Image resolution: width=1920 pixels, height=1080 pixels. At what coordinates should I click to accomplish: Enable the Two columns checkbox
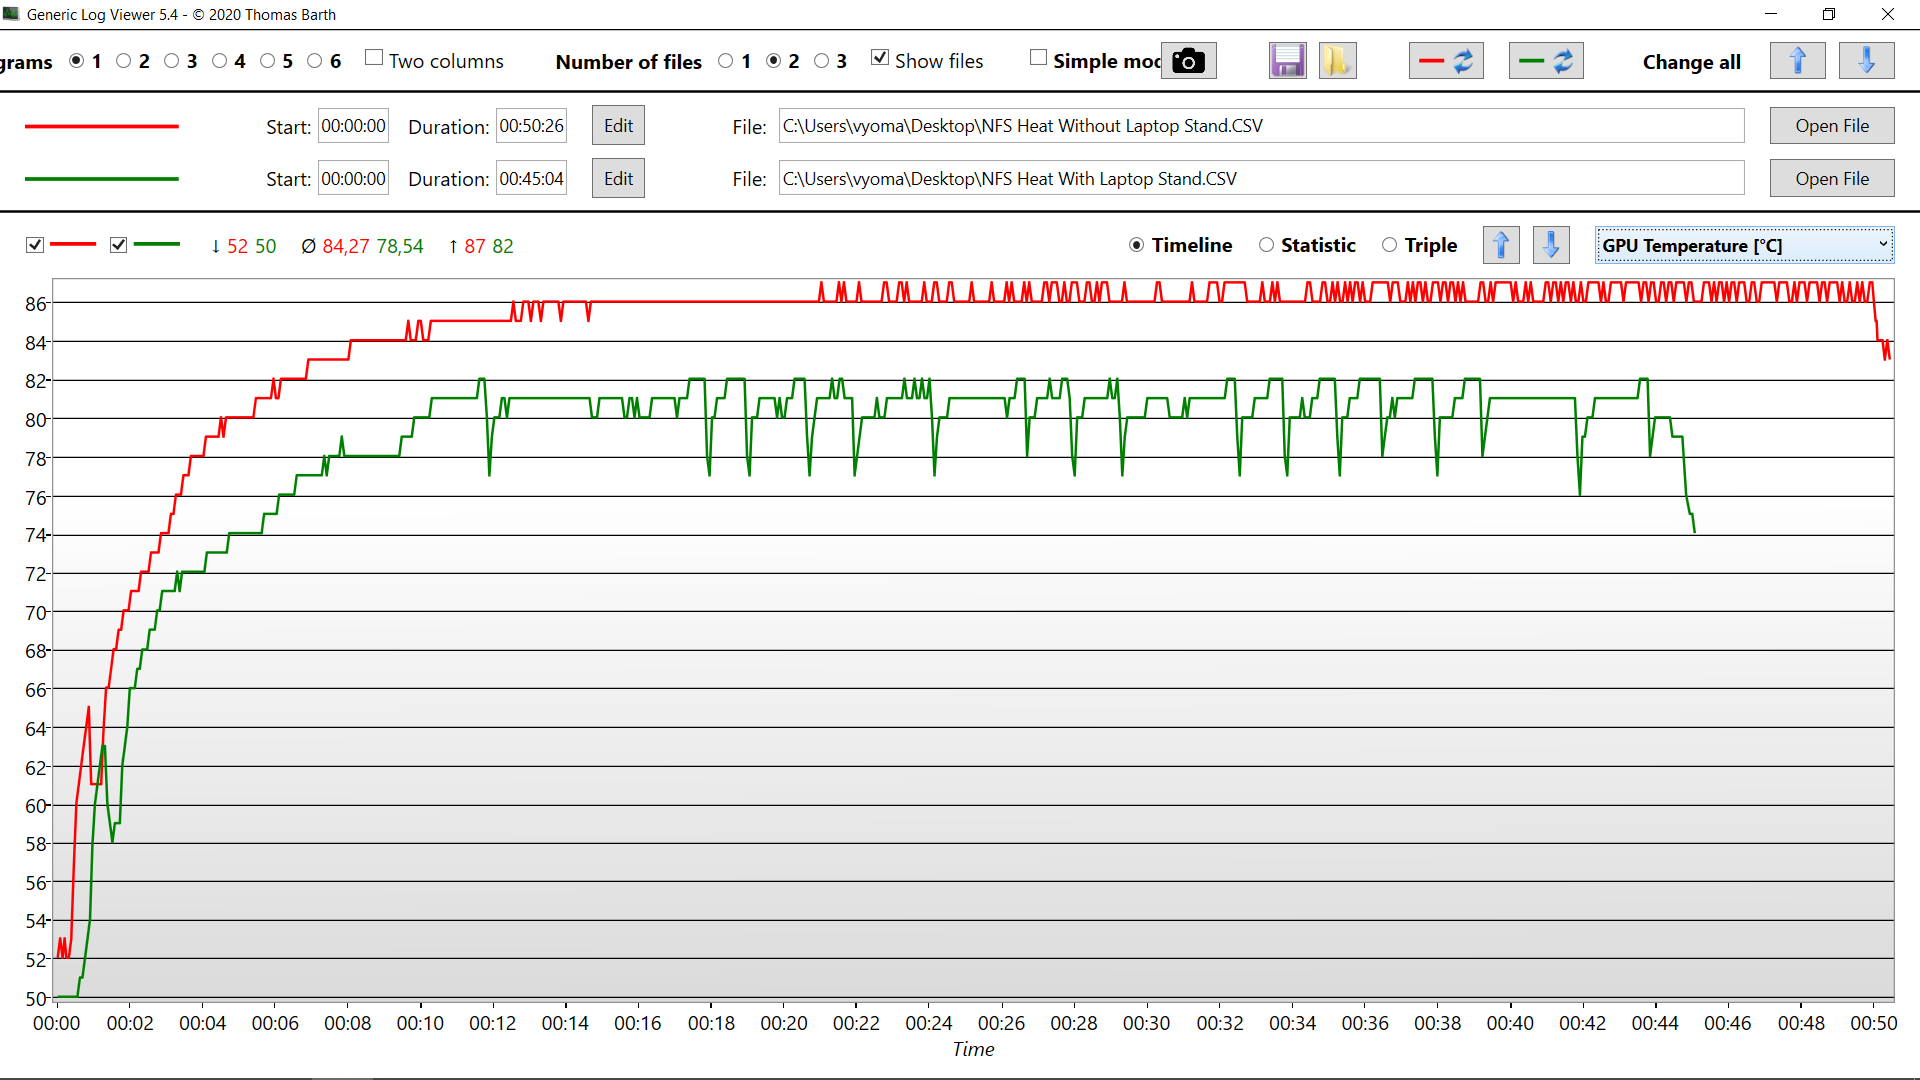[374, 58]
